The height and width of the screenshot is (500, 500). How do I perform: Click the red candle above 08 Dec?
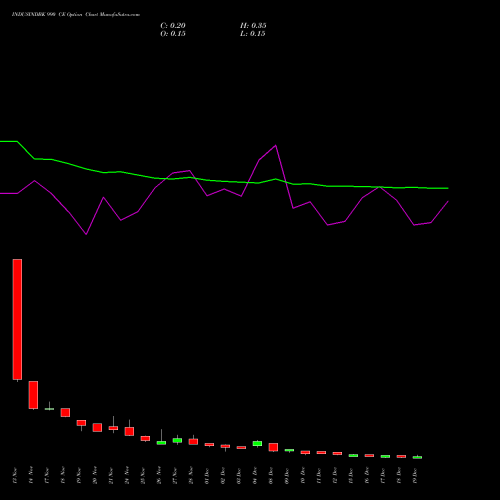pyautogui.click(x=273, y=447)
